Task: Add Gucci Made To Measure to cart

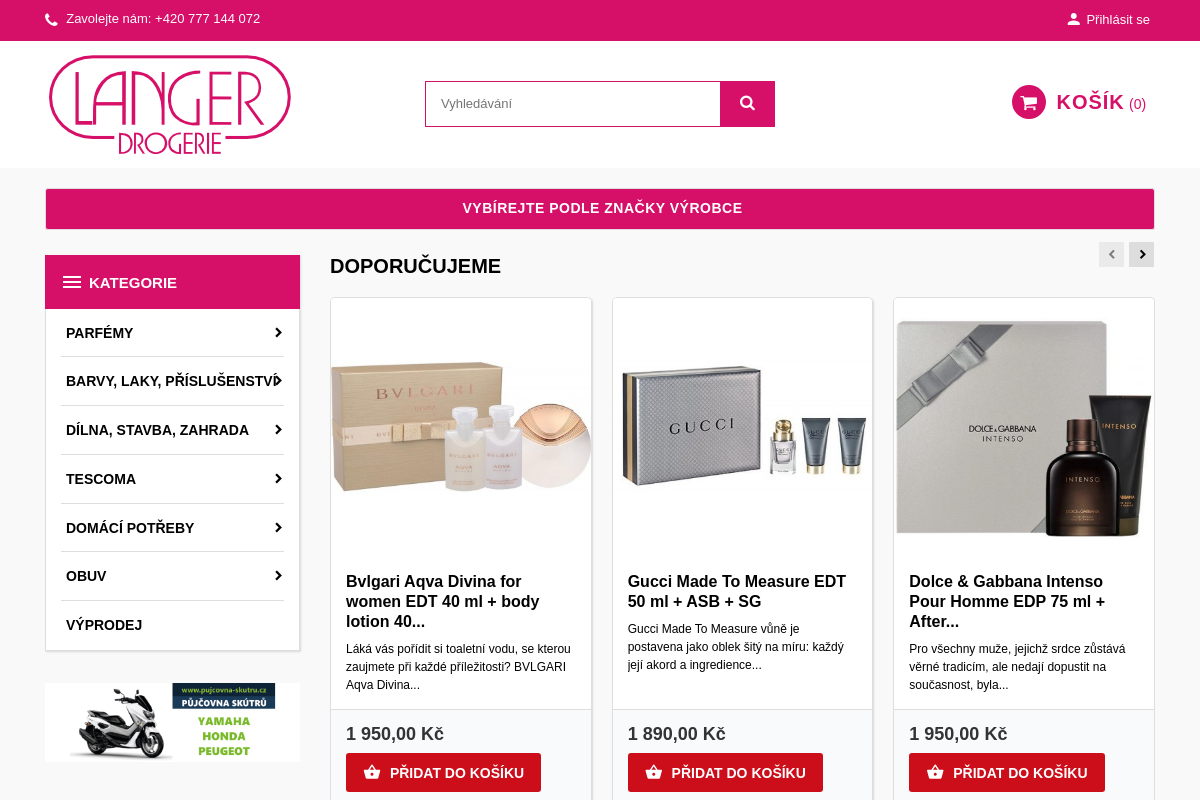Action: 725,772
